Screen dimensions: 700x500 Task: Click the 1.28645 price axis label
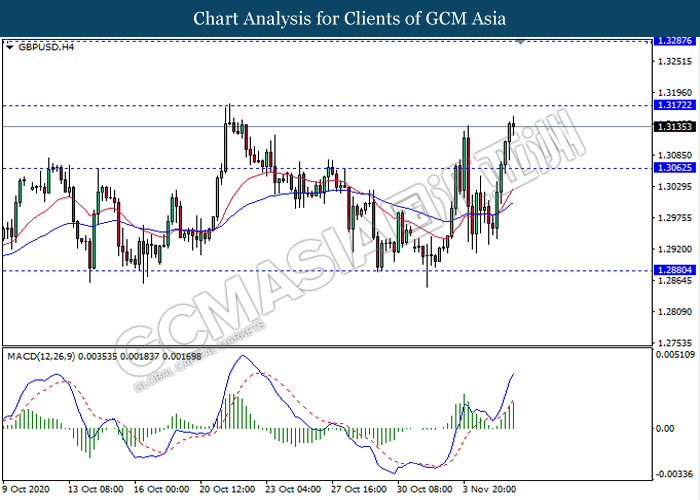(x=675, y=280)
